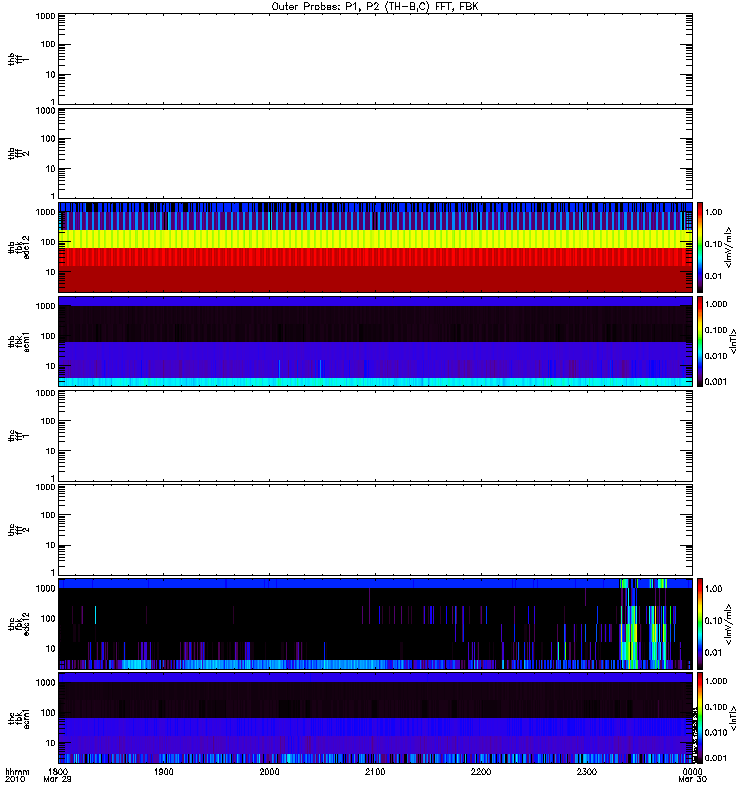
Task: Click the yellow band in thb fbk edc12 spectrogram
Action: coord(376,239)
